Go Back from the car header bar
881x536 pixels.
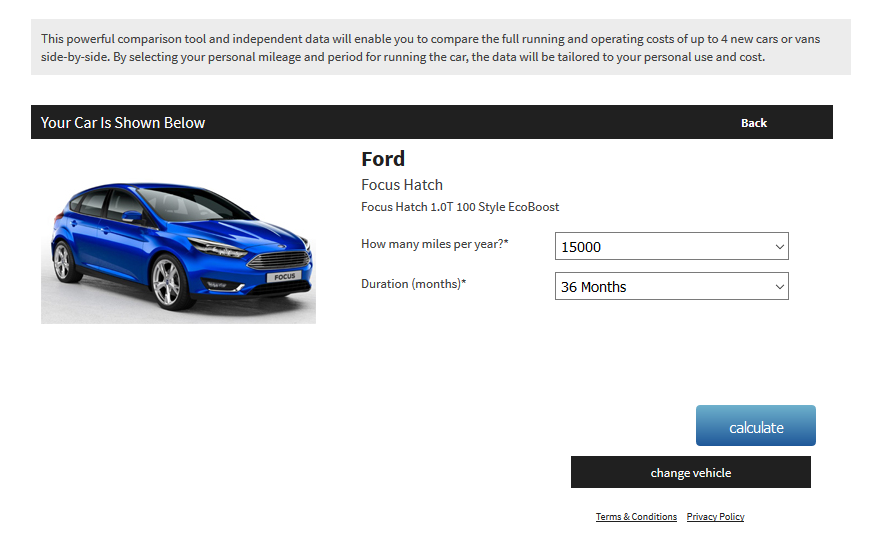point(753,123)
